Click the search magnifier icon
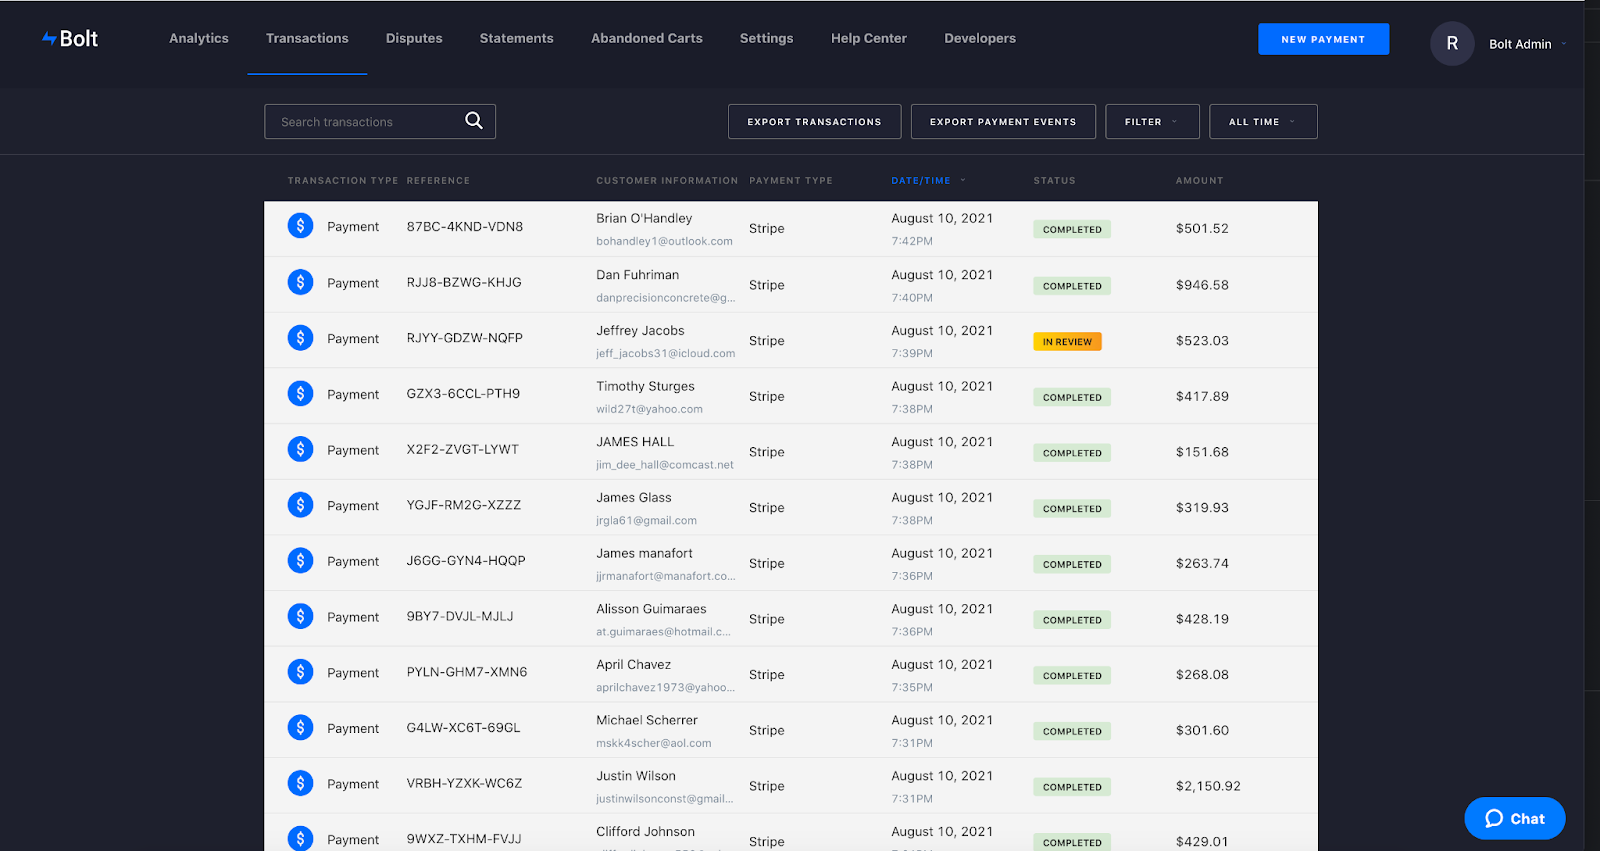 coord(474,121)
